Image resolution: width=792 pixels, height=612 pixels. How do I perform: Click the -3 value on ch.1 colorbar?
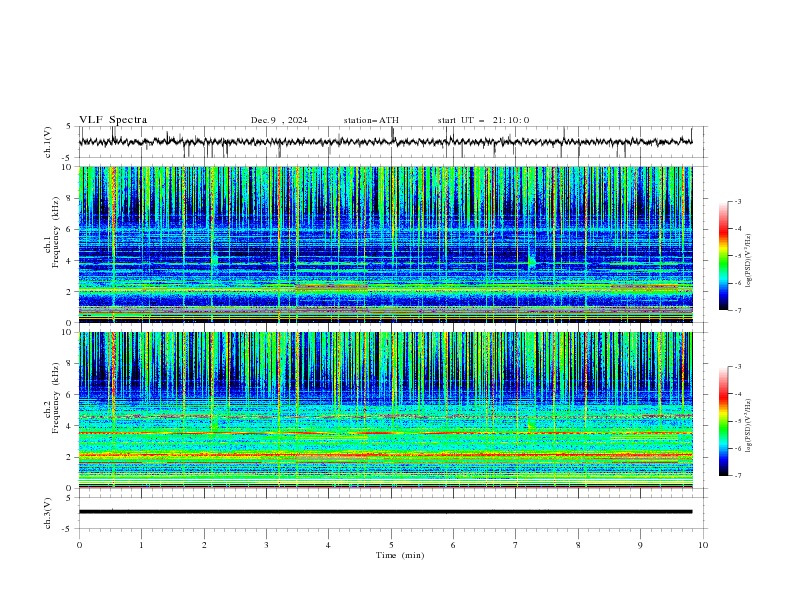pyautogui.click(x=737, y=201)
